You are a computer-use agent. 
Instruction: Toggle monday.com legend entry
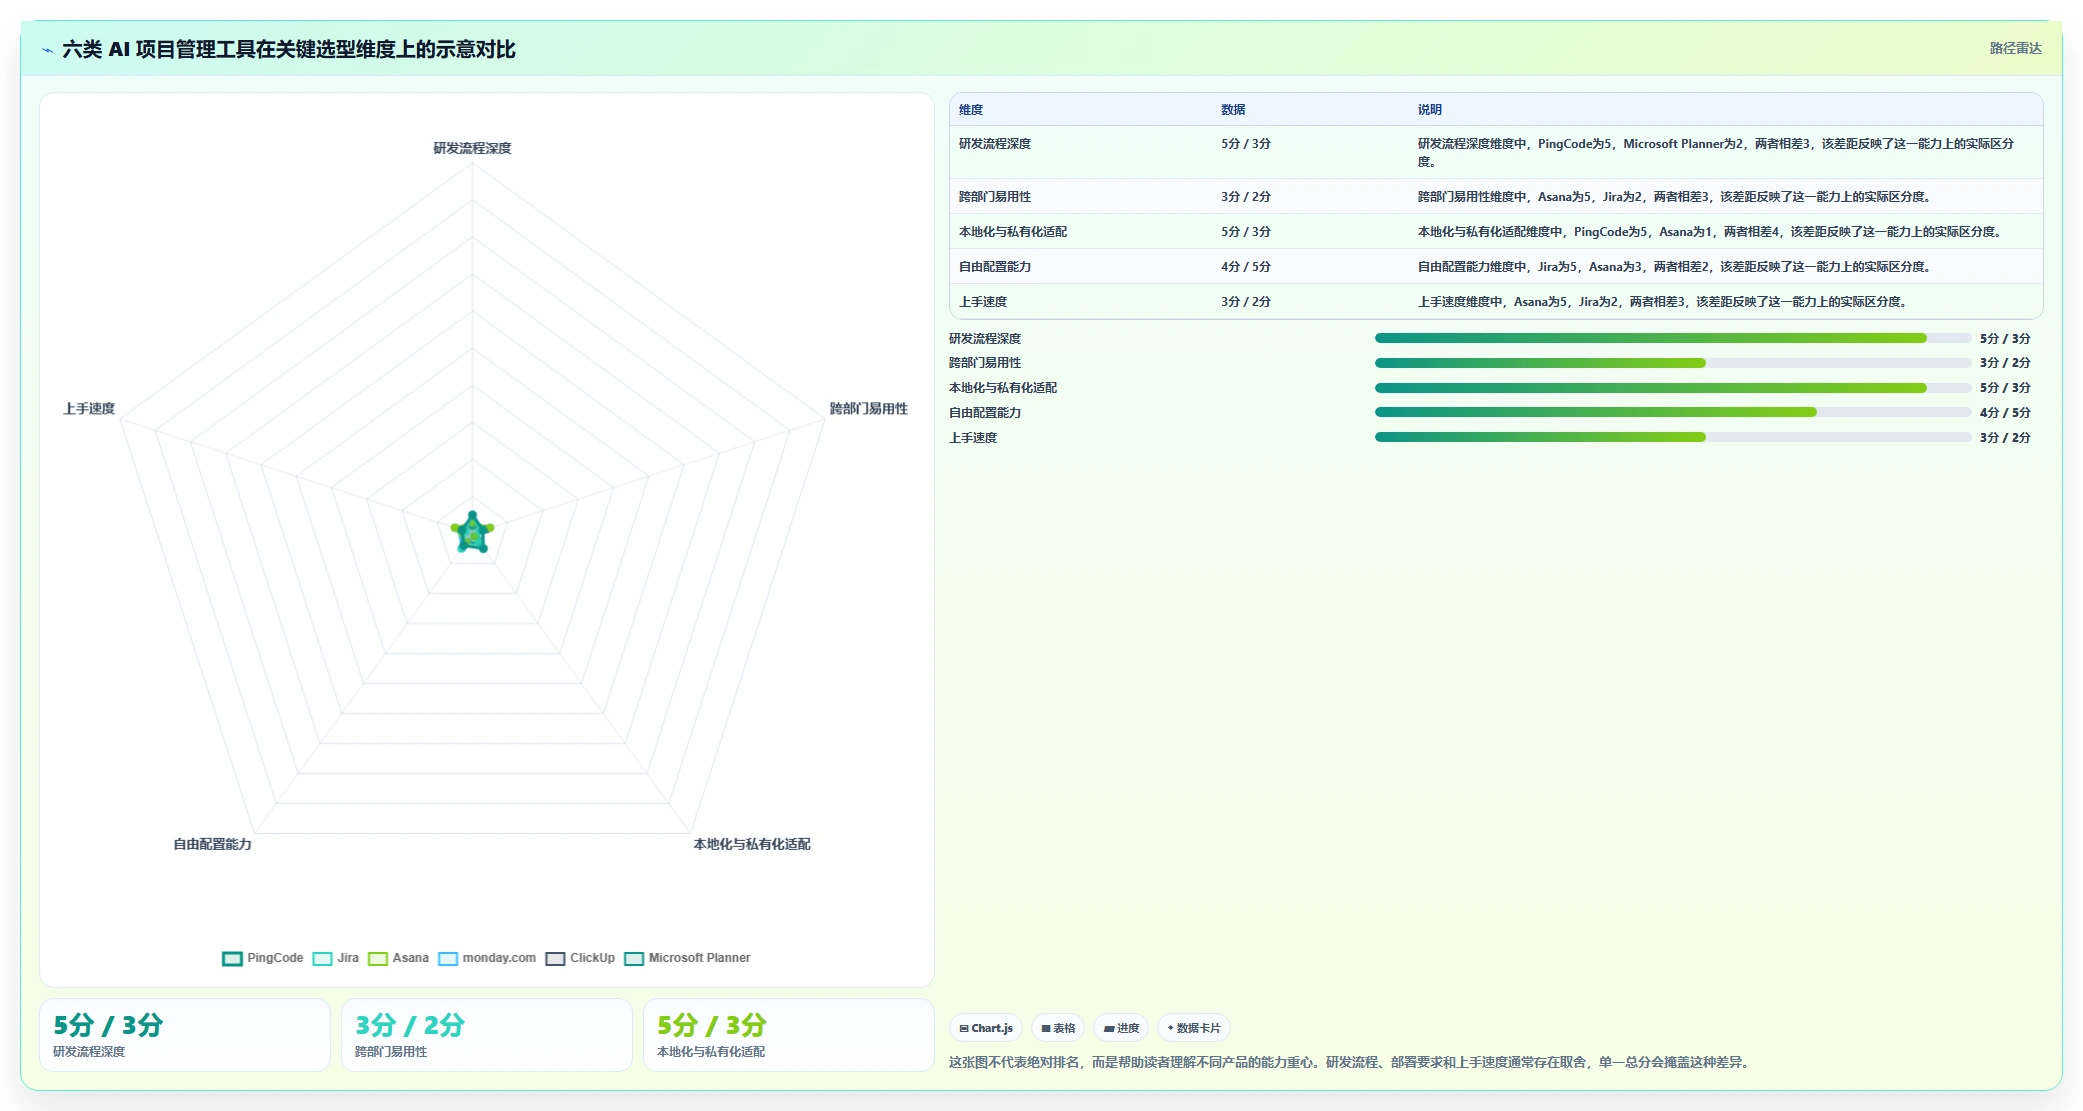487,958
